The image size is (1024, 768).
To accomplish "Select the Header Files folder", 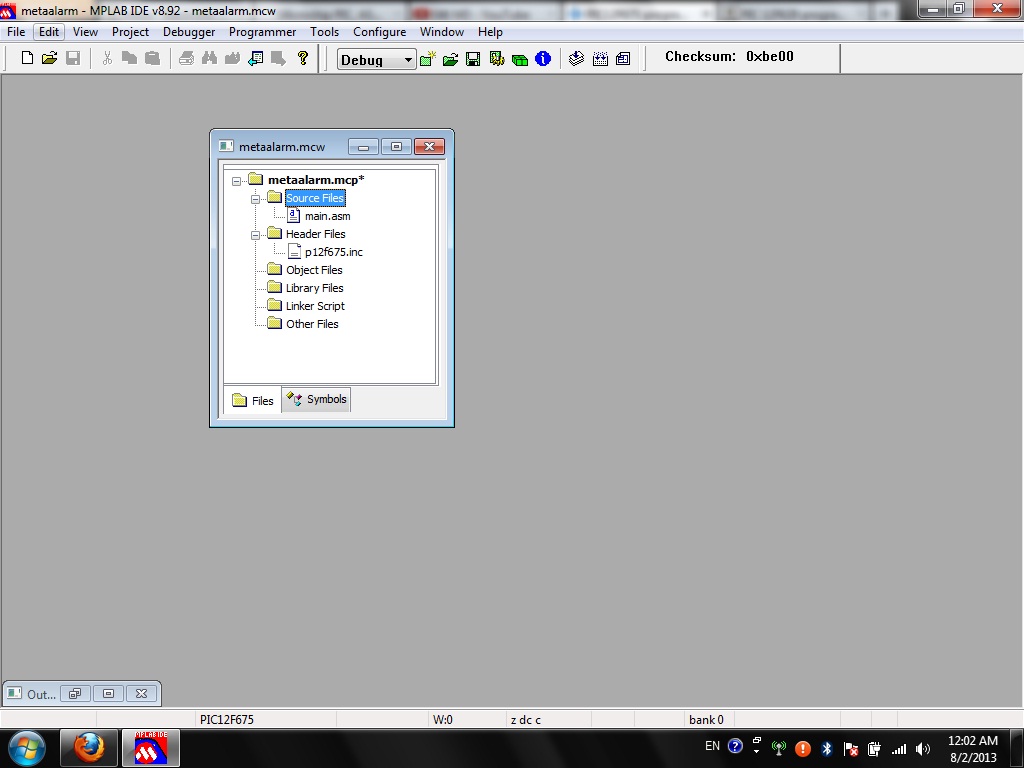I will pyautogui.click(x=315, y=234).
